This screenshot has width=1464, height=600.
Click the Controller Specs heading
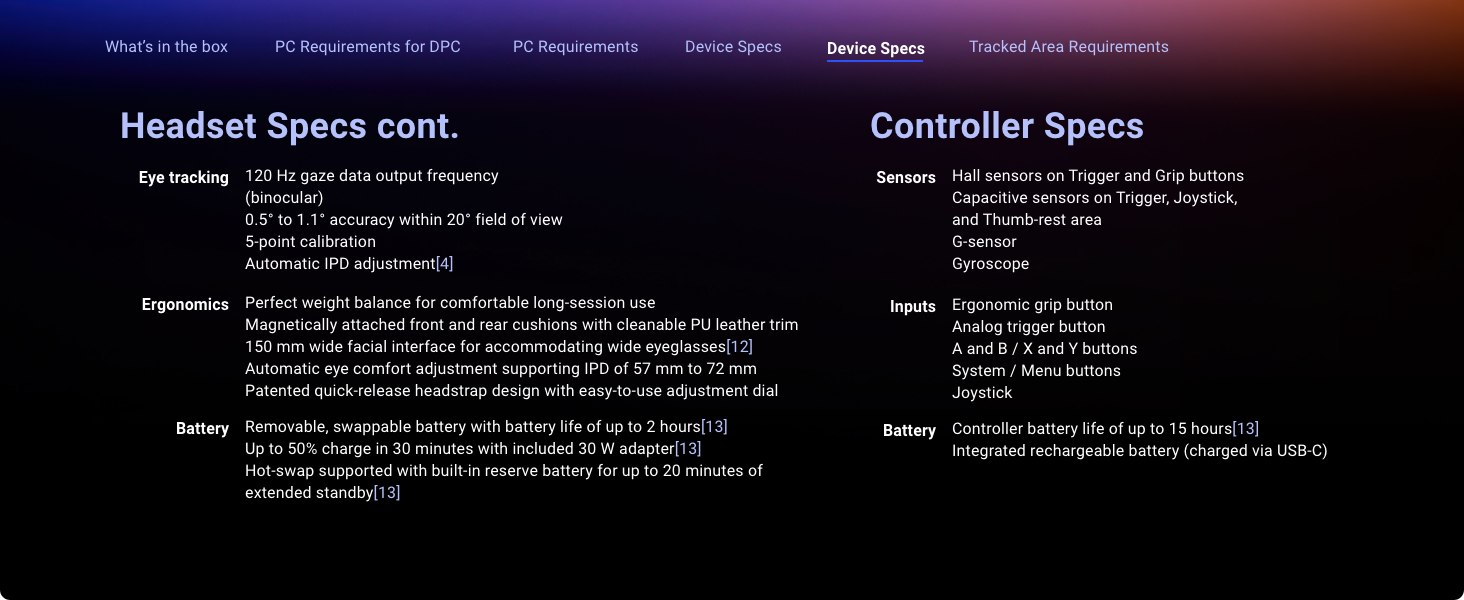point(1006,127)
